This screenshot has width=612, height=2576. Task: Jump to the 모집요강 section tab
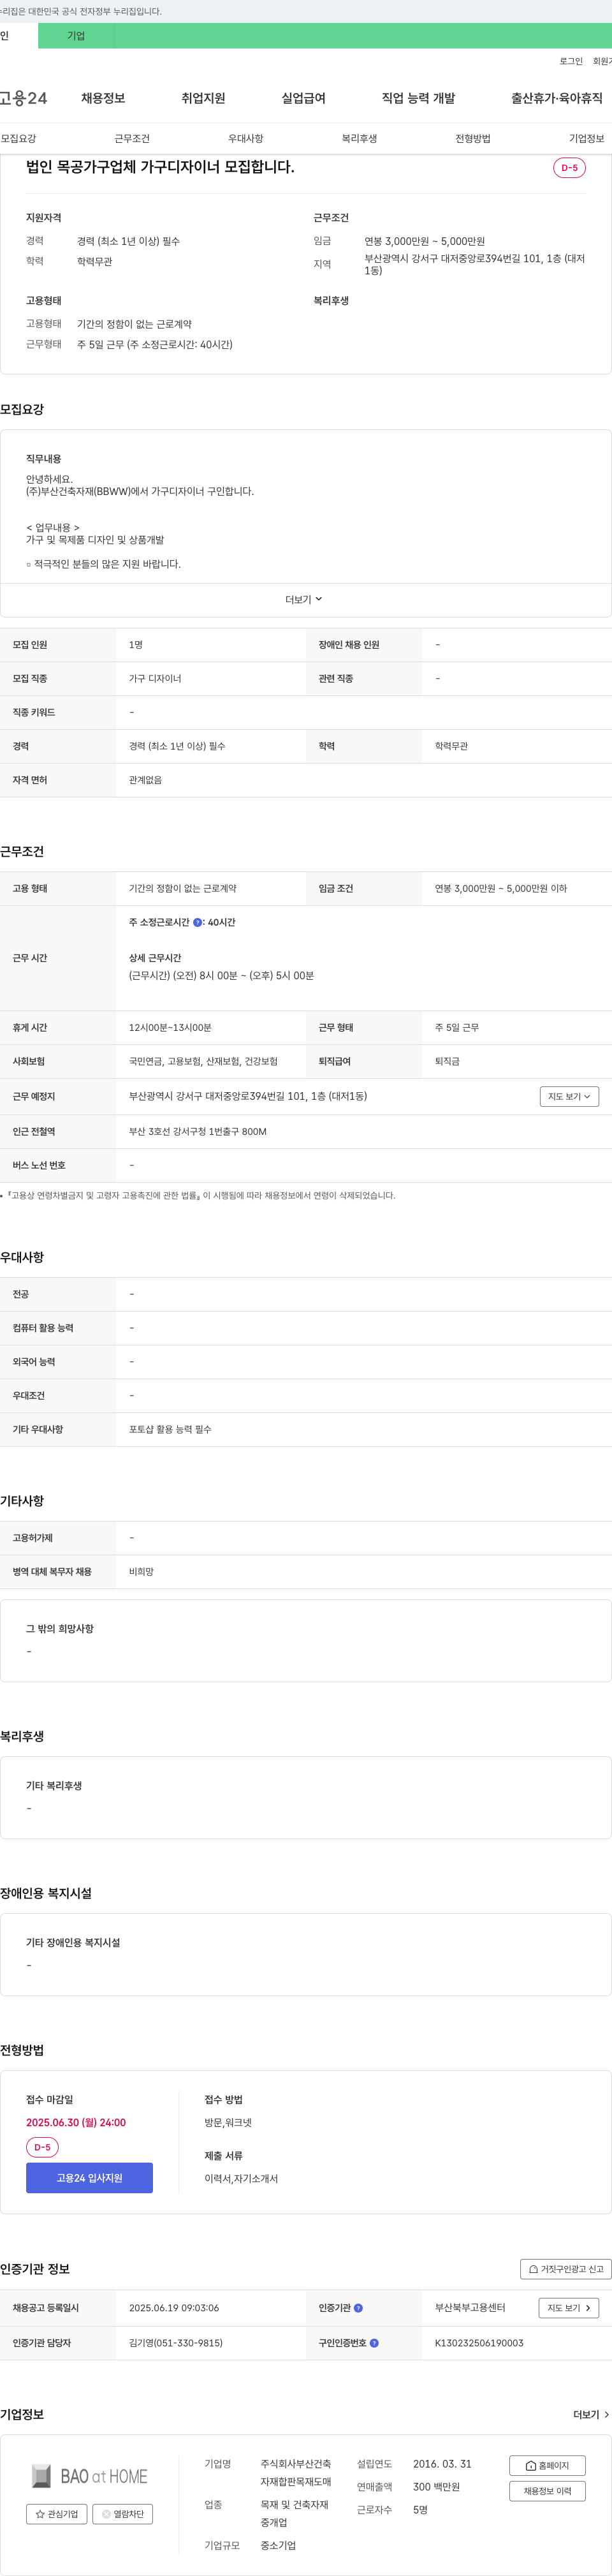[18, 139]
